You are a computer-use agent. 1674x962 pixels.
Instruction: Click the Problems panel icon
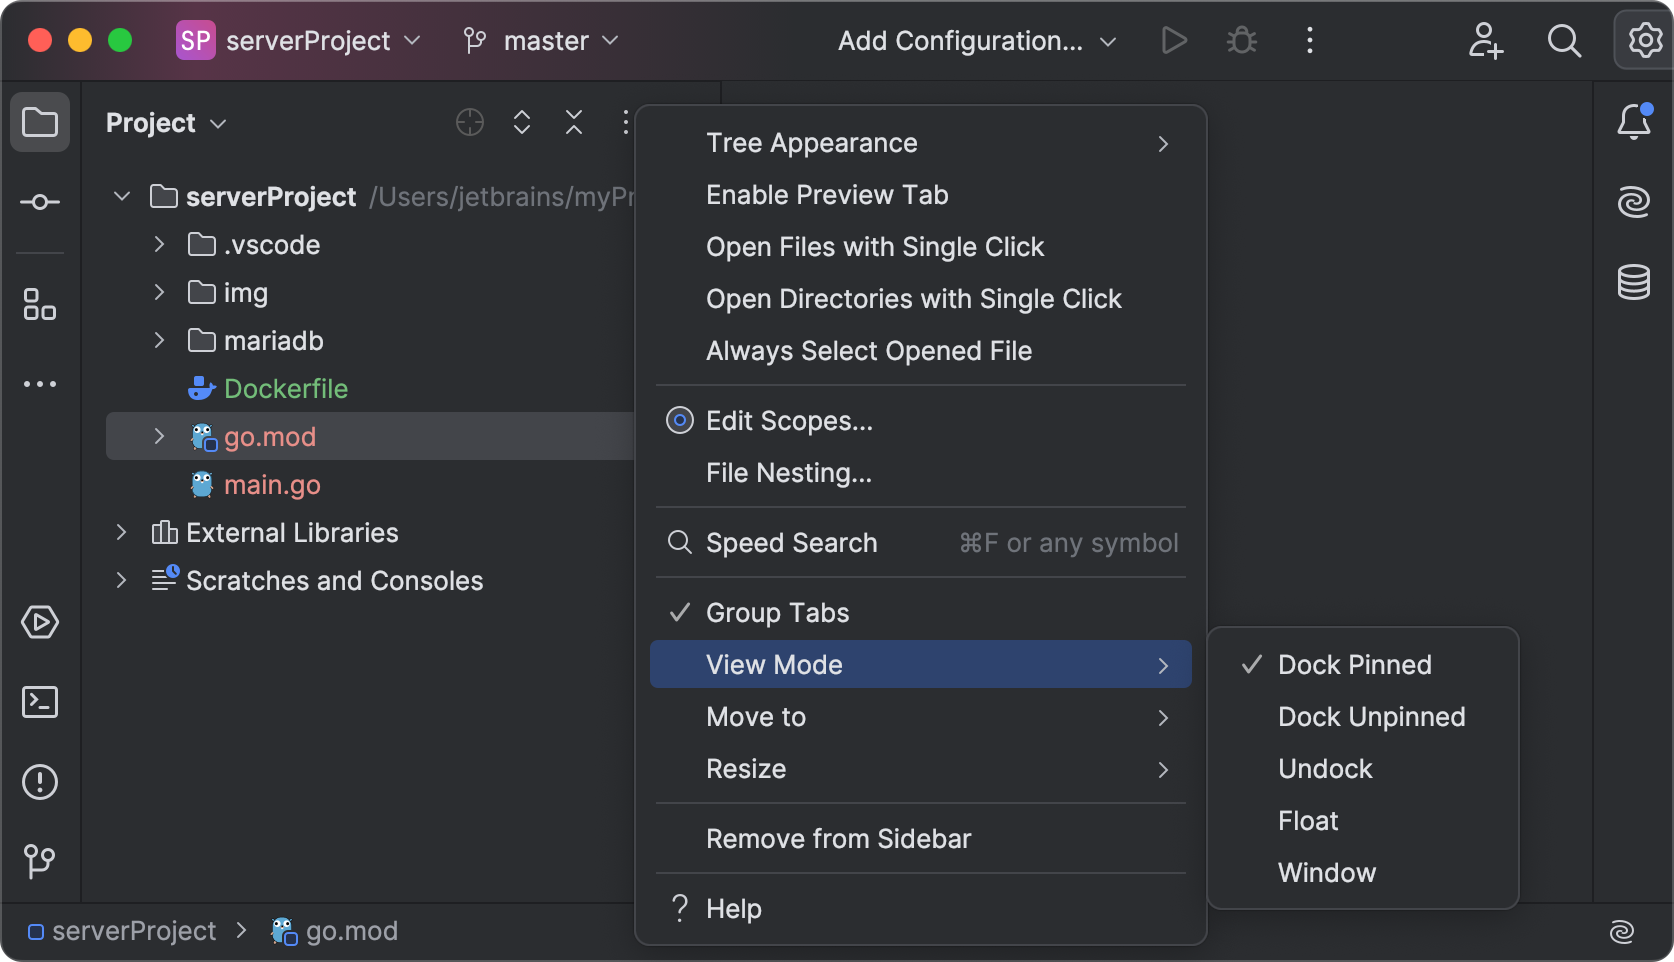(x=40, y=782)
